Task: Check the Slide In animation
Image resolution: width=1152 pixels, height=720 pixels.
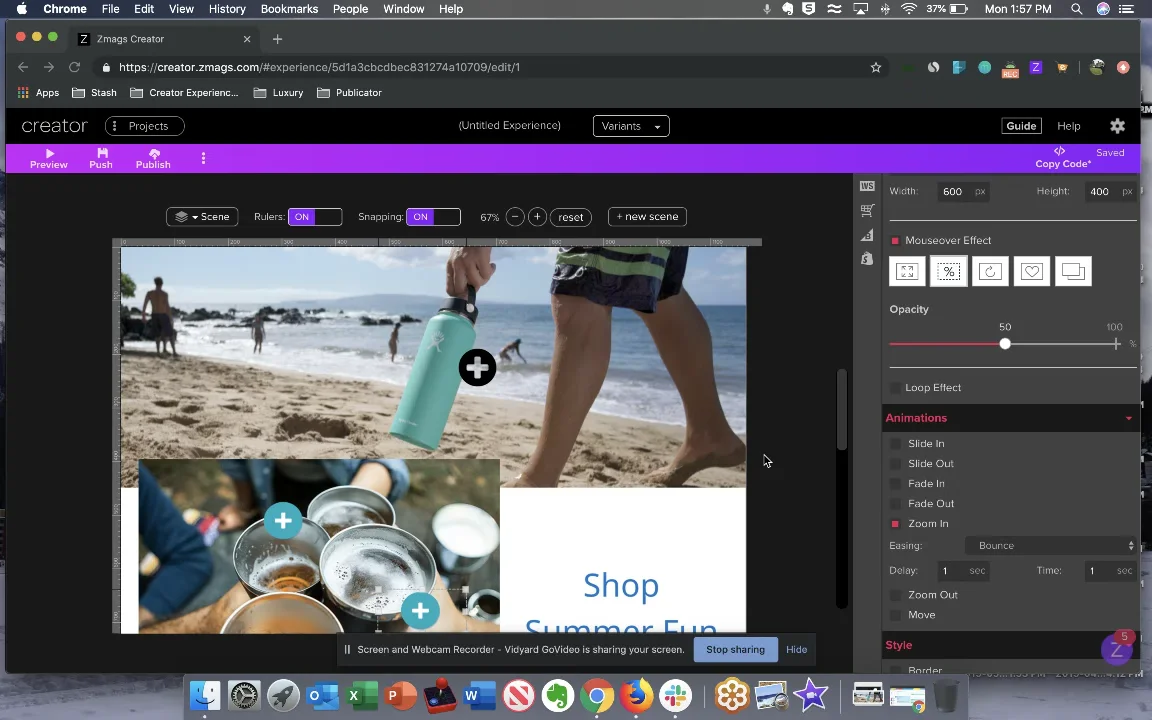Action: 895,444
